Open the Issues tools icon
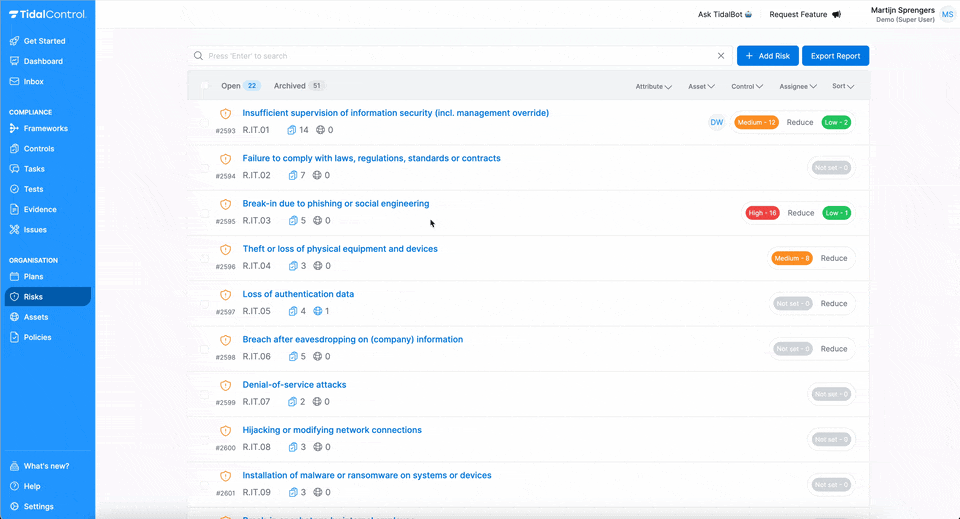960x519 pixels. pos(14,230)
